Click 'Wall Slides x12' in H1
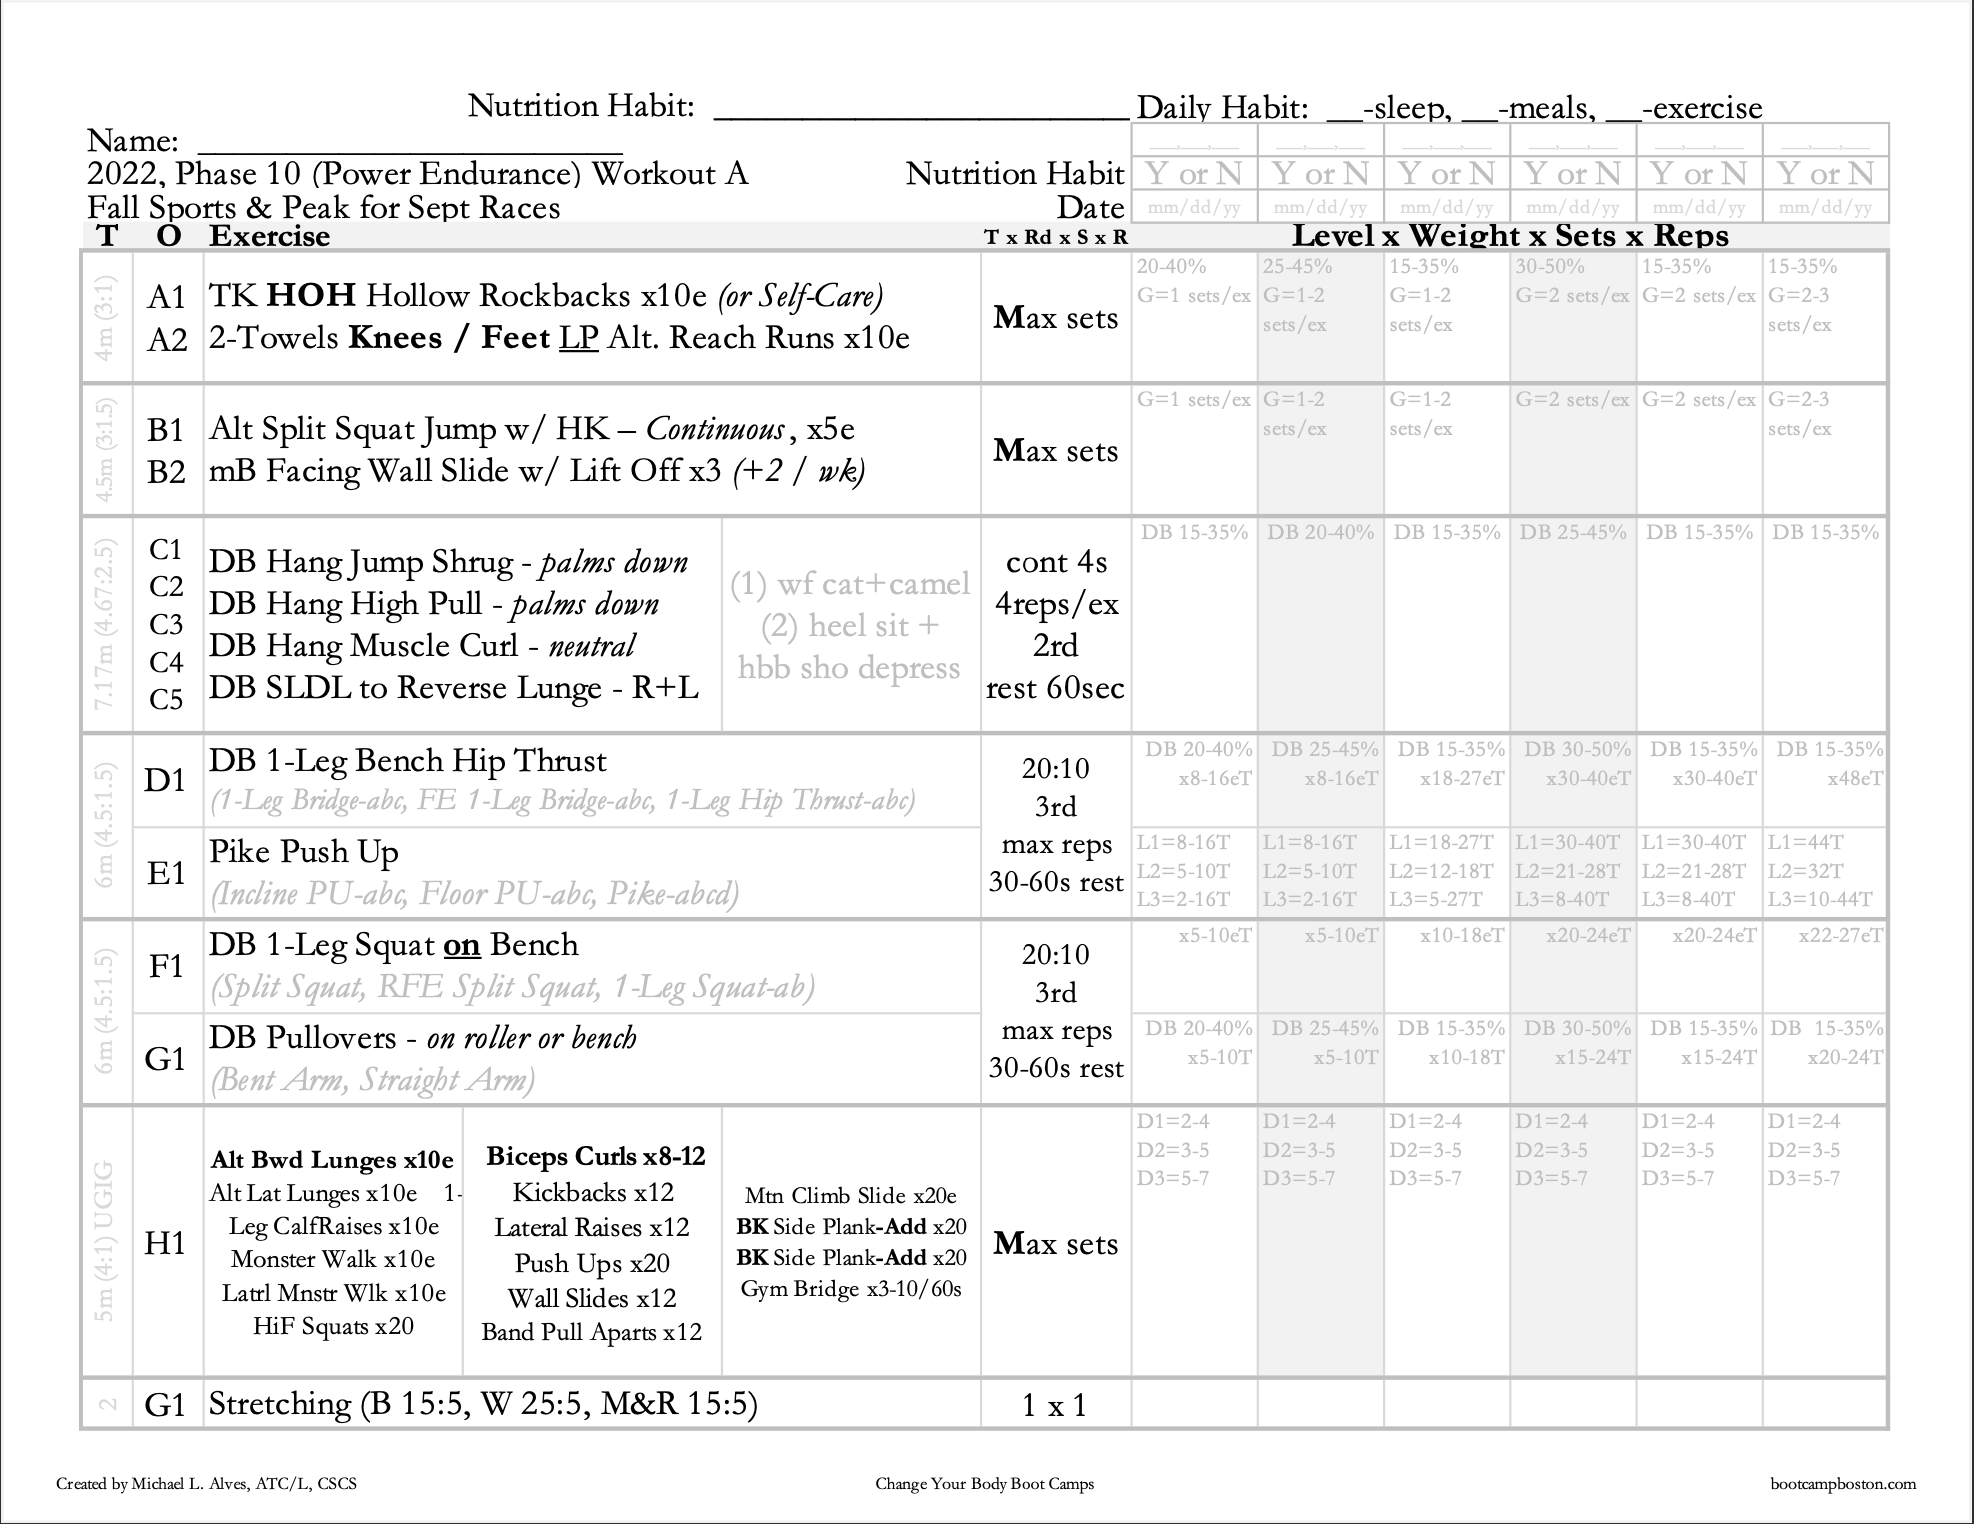Screen dimensions: 1974x1524 point(592,1298)
